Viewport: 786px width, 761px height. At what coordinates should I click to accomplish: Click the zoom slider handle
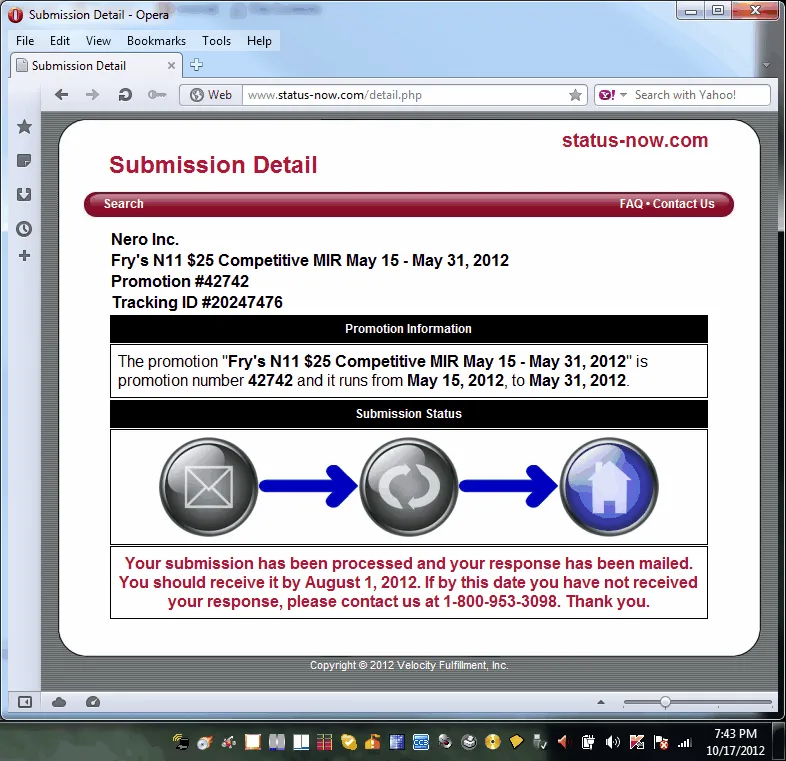[665, 702]
